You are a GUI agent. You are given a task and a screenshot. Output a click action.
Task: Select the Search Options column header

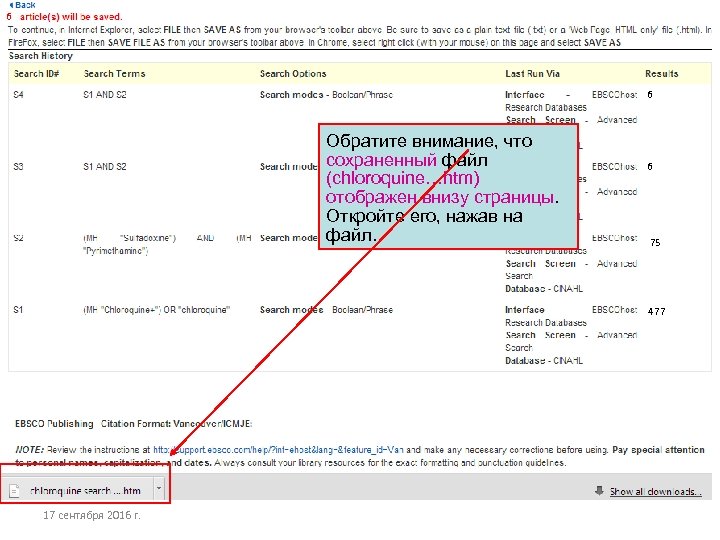point(293,73)
